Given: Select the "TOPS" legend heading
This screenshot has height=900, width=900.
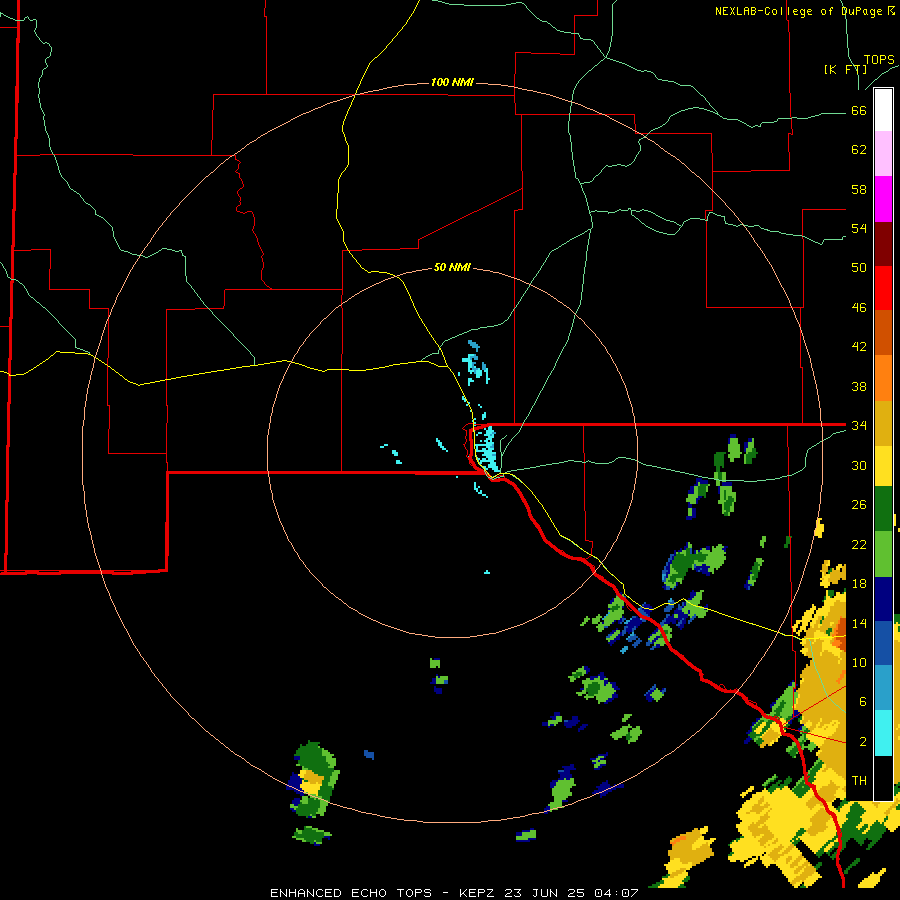Looking at the screenshot, I should pos(879,60).
